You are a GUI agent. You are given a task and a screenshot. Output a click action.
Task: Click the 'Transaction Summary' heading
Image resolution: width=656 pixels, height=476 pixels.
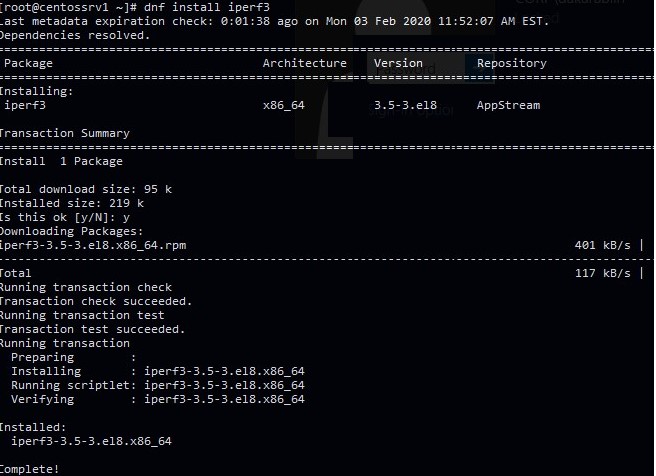pyautogui.click(x=64, y=133)
